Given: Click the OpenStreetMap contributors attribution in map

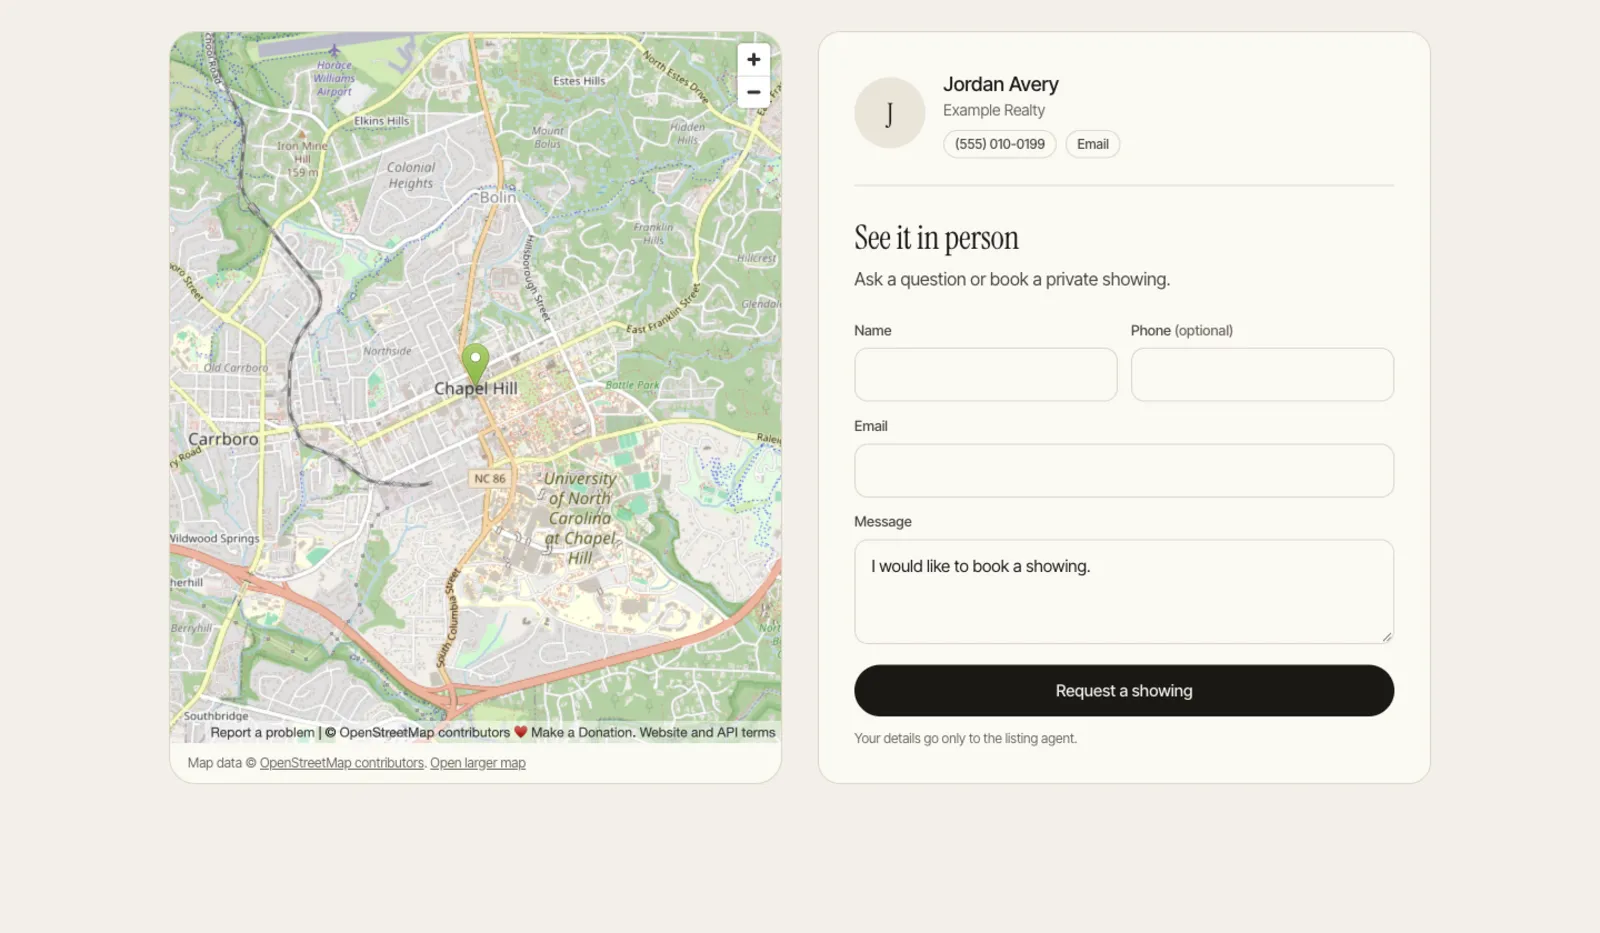Looking at the screenshot, I should coord(424,733).
